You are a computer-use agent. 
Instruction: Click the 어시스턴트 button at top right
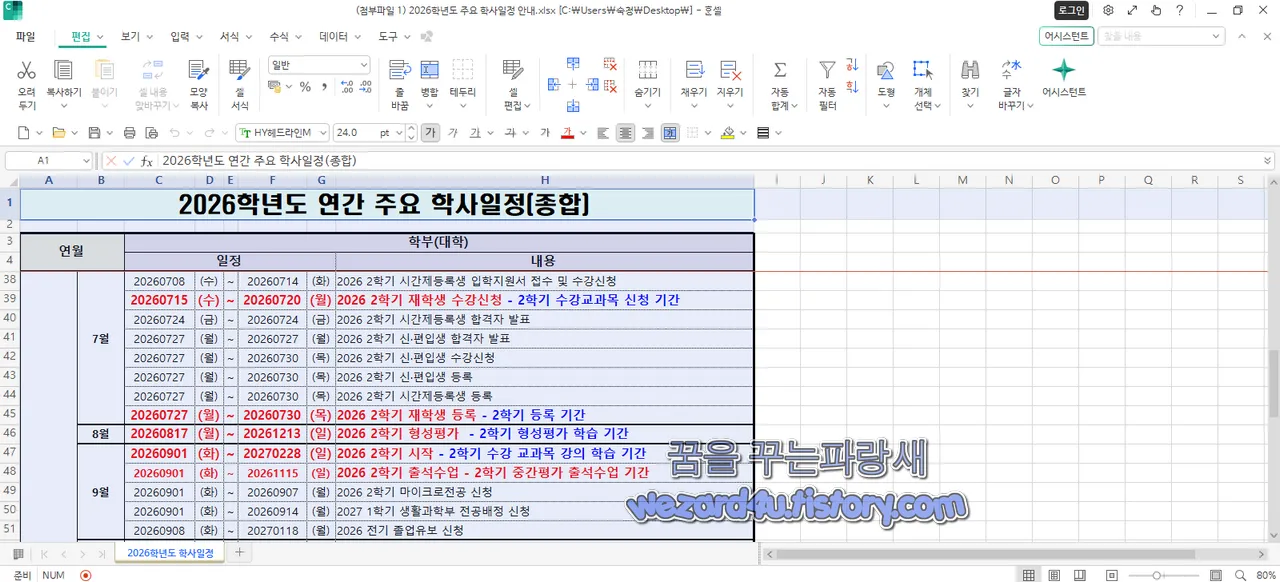[1066, 36]
